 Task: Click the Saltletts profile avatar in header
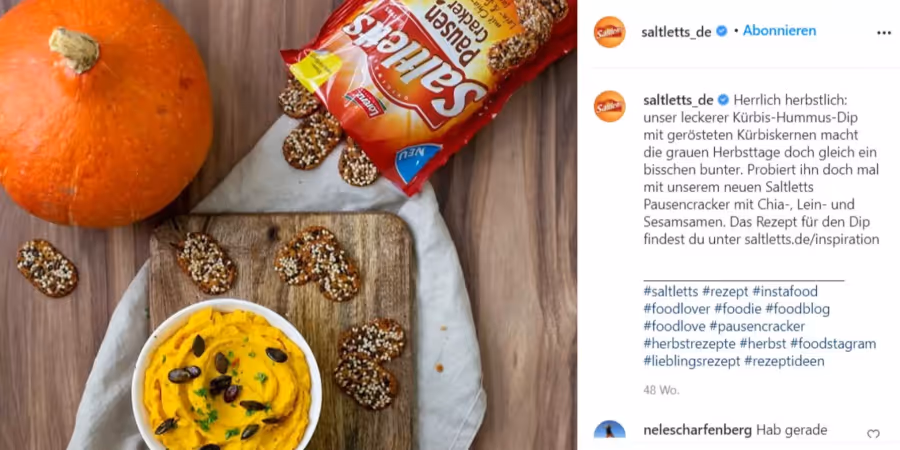coord(610,32)
